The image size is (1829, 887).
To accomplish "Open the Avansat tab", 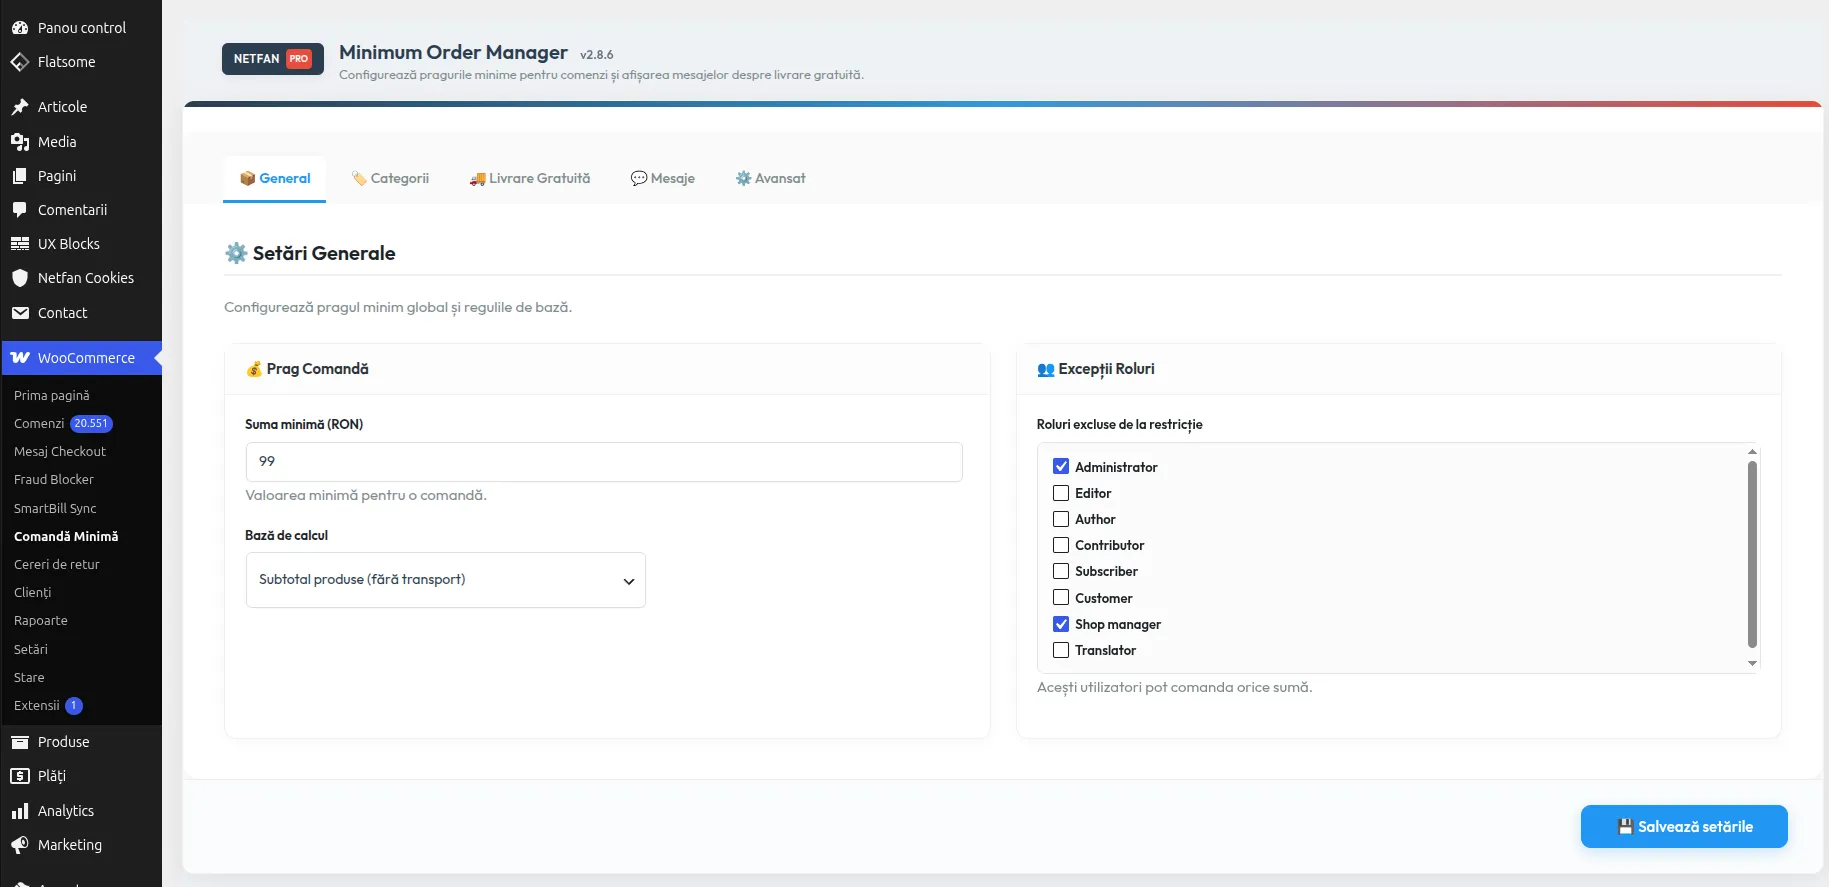I will tap(771, 179).
